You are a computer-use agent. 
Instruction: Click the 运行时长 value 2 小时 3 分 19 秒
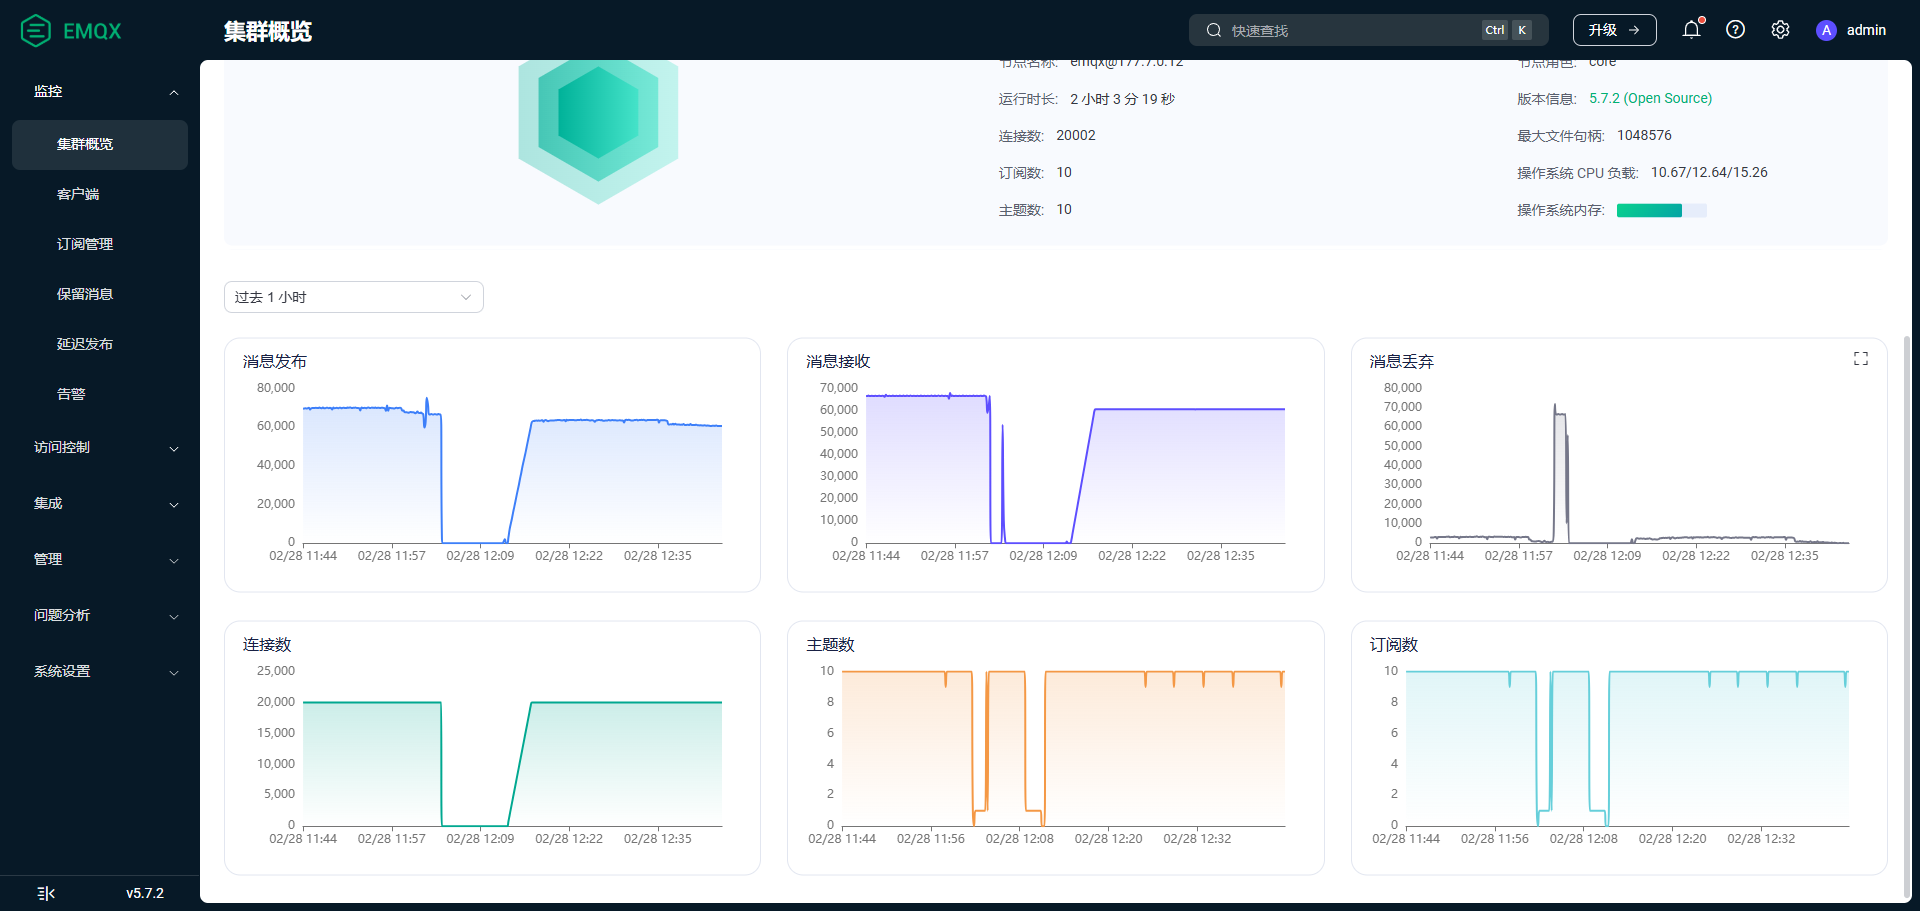click(1123, 99)
